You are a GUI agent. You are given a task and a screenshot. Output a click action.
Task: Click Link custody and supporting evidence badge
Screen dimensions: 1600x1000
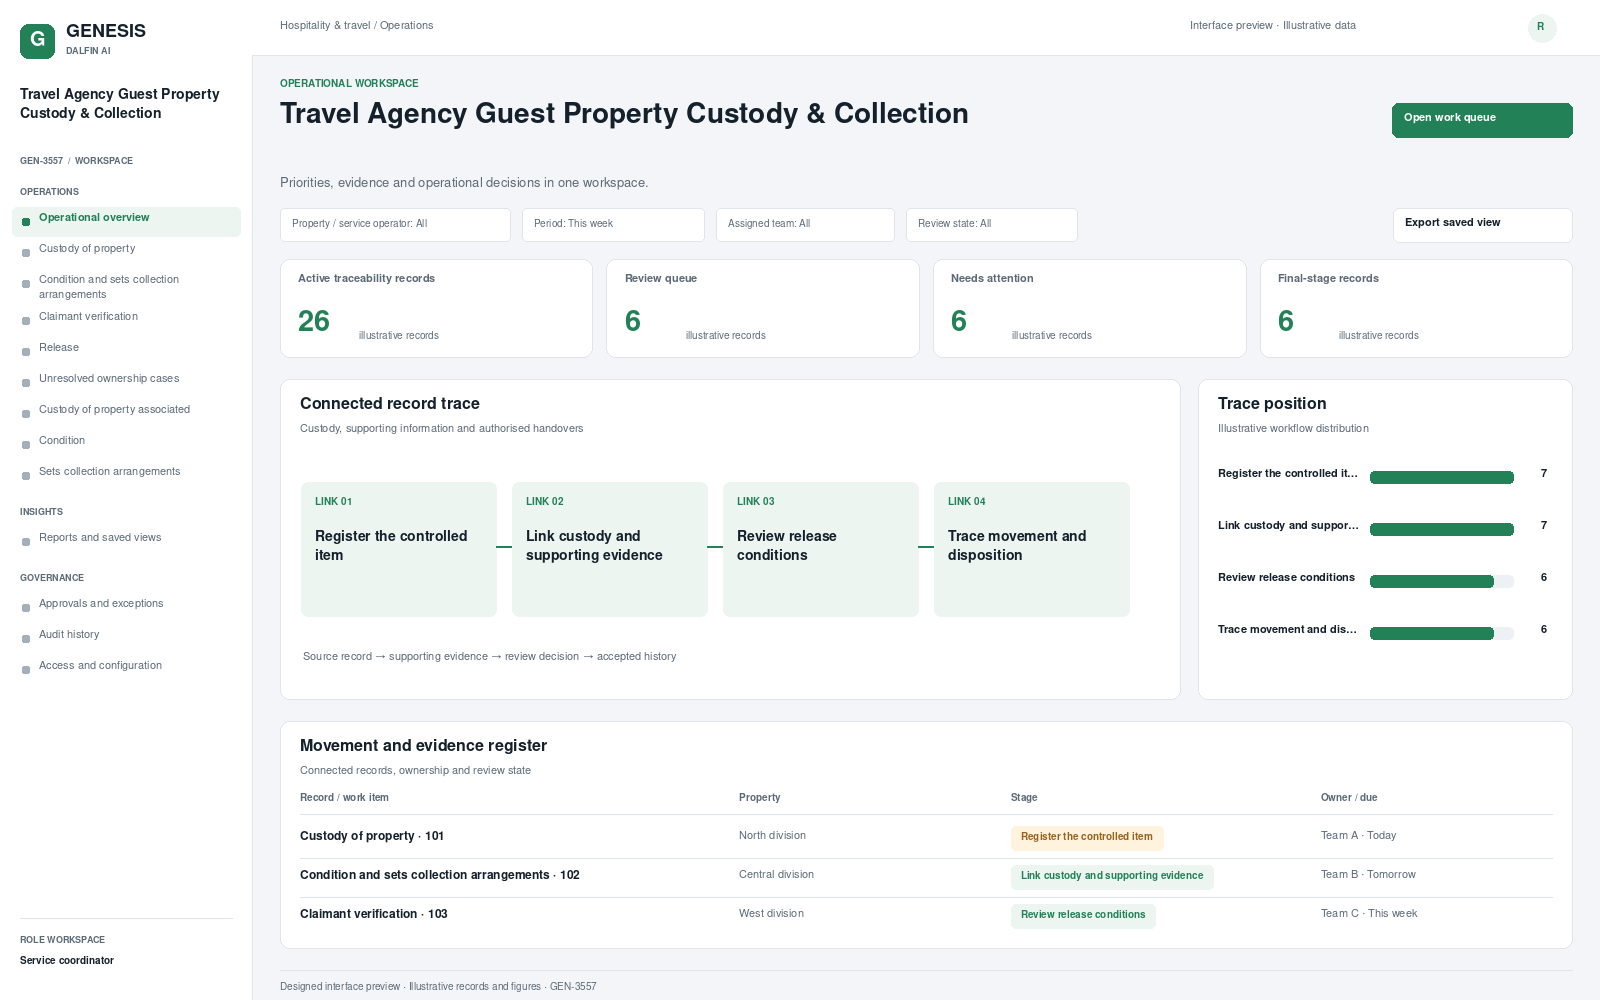1112,877
